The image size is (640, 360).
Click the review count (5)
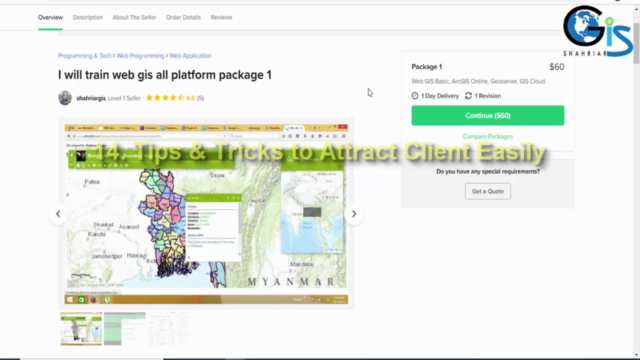[200, 98]
